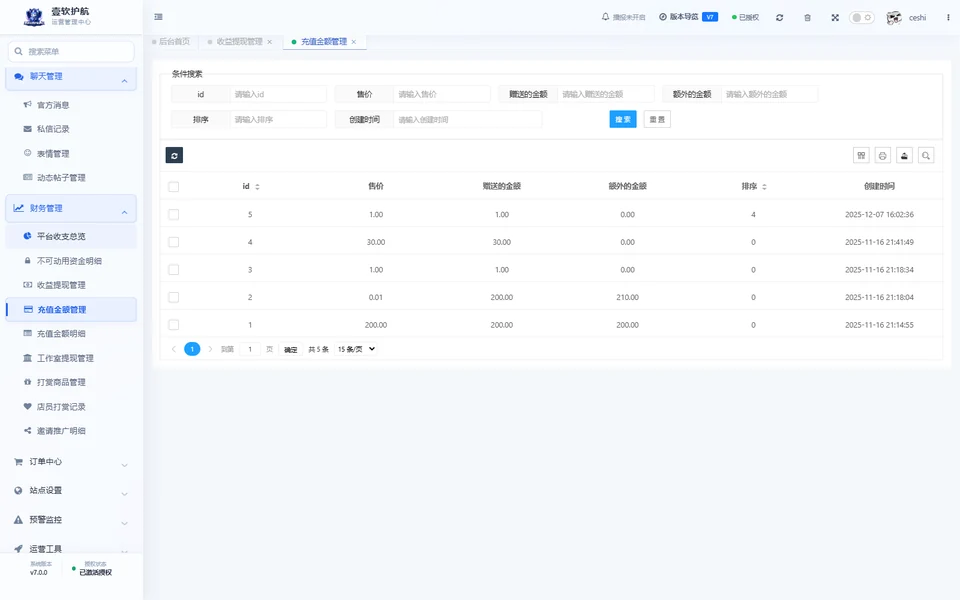The width and height of the screenshot is (960, 600).
Task: Click the 创建时间 filter input field
Action: [x=468, y=120]
